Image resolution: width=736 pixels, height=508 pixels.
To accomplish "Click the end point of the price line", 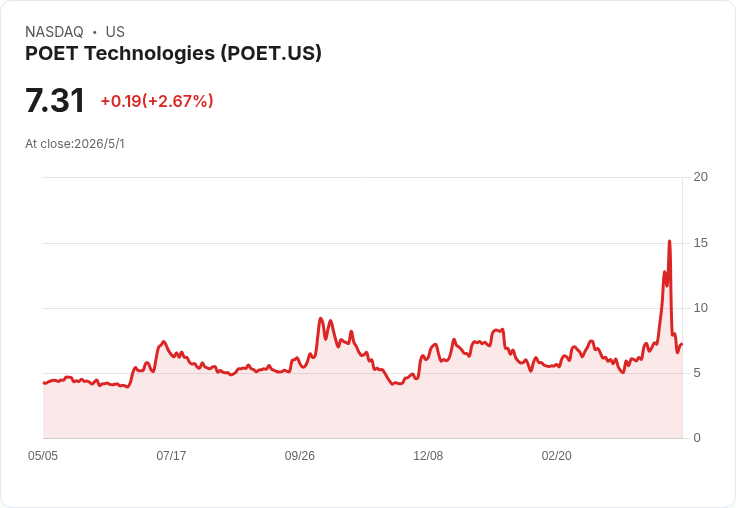I will click(x=682, y=344).
